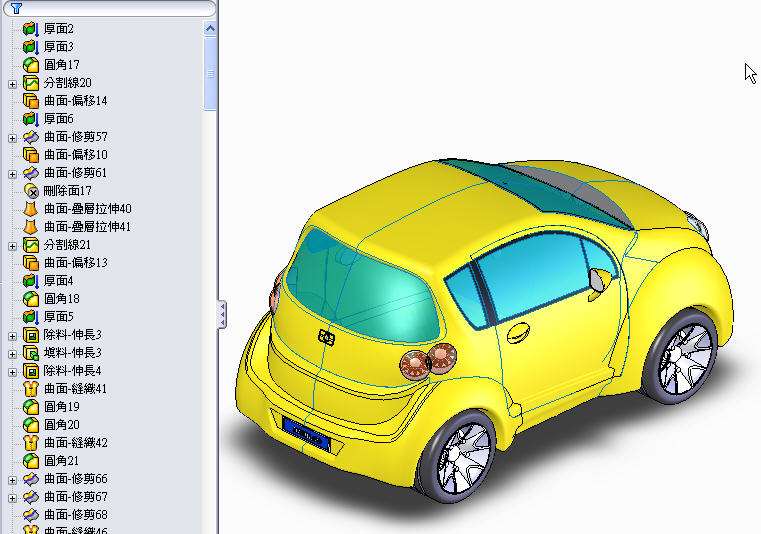This screenshot has height=534, width=761.
Task: Click the 曲面-偏移13 offset icon
Action: 31,263
